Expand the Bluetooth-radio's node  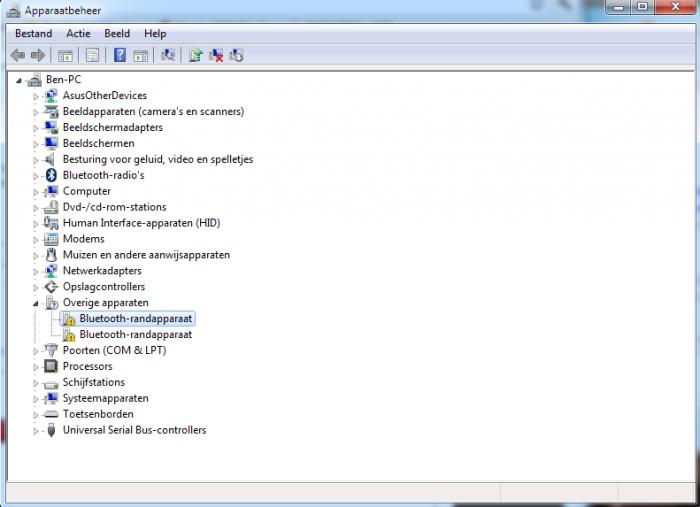tap(35, 176)
